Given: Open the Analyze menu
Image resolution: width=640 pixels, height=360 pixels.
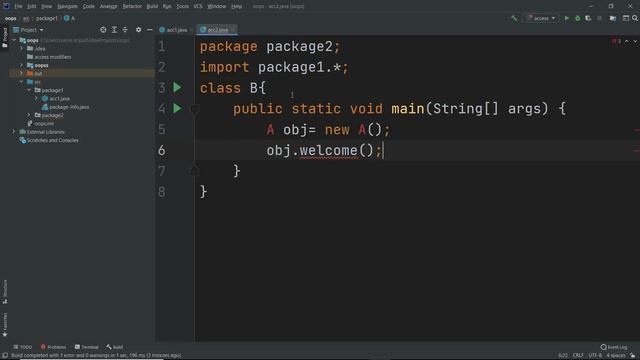Looking at the screenshot, I should pos(109,7).
